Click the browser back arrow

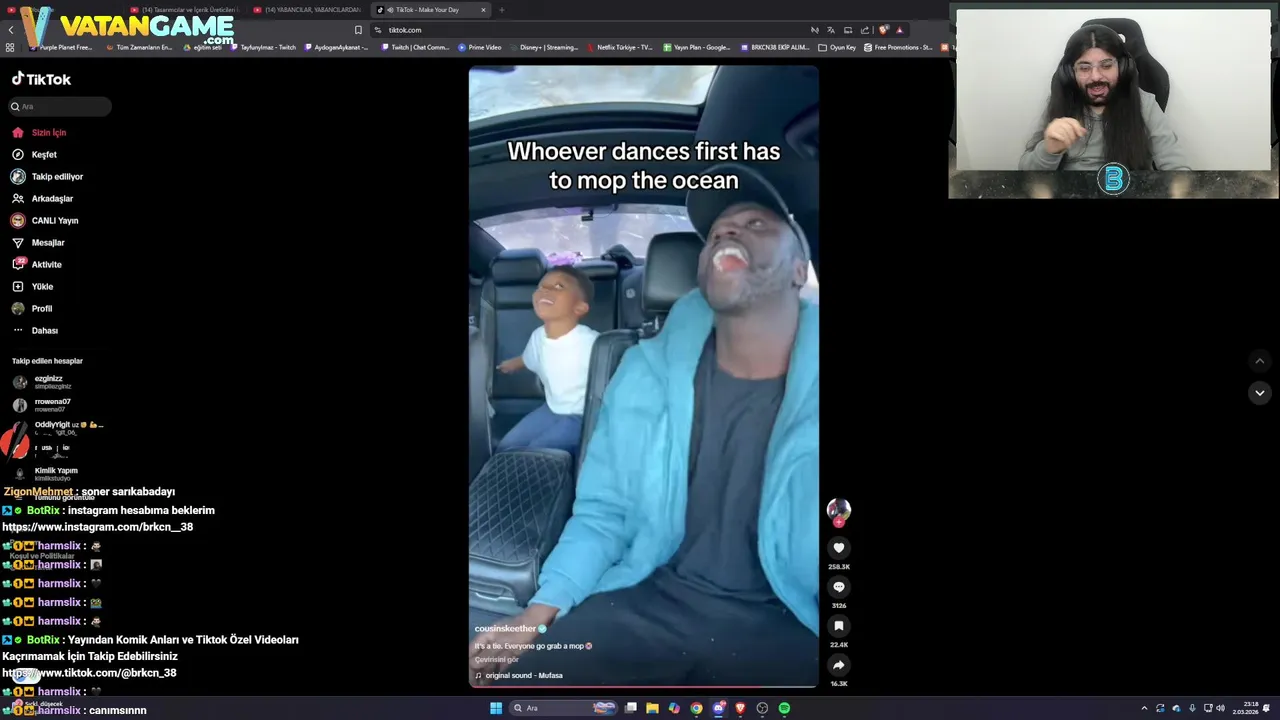point(11,30)
